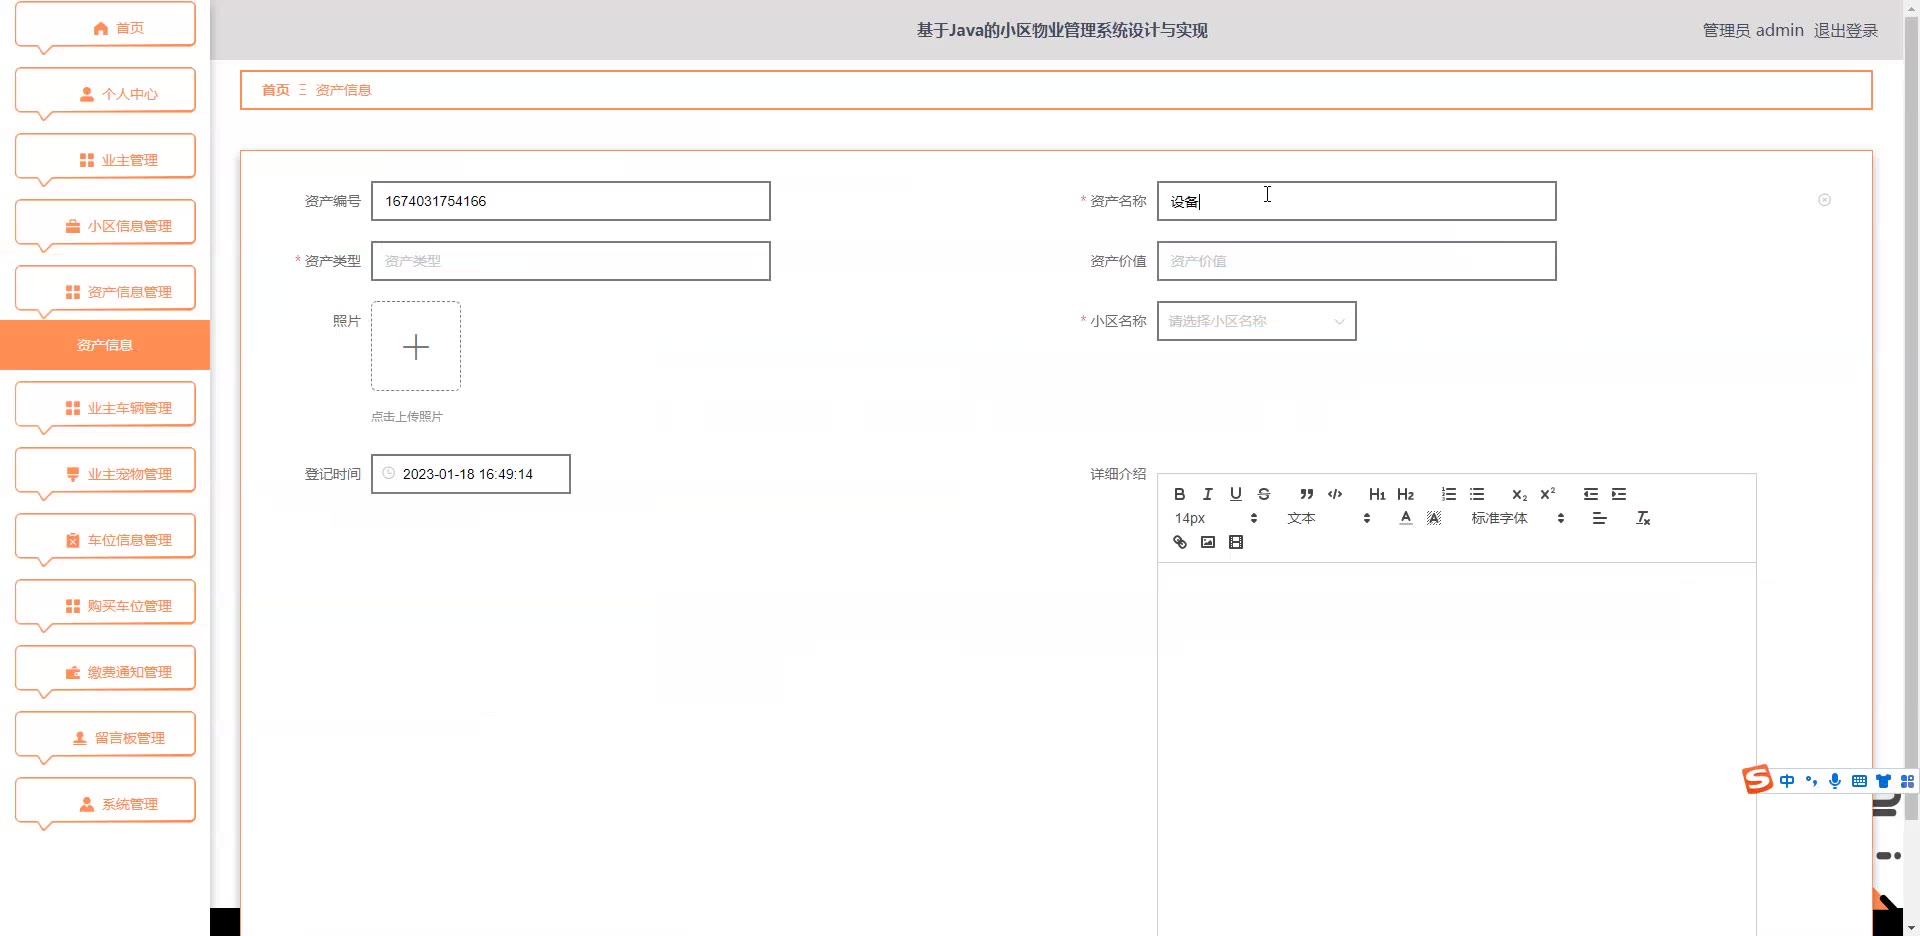Image resolution: width=1920 pixels, height=936 pixels.
Task: Click the clock icon in 登记时间 field
Action: click(x=389, y=473)
